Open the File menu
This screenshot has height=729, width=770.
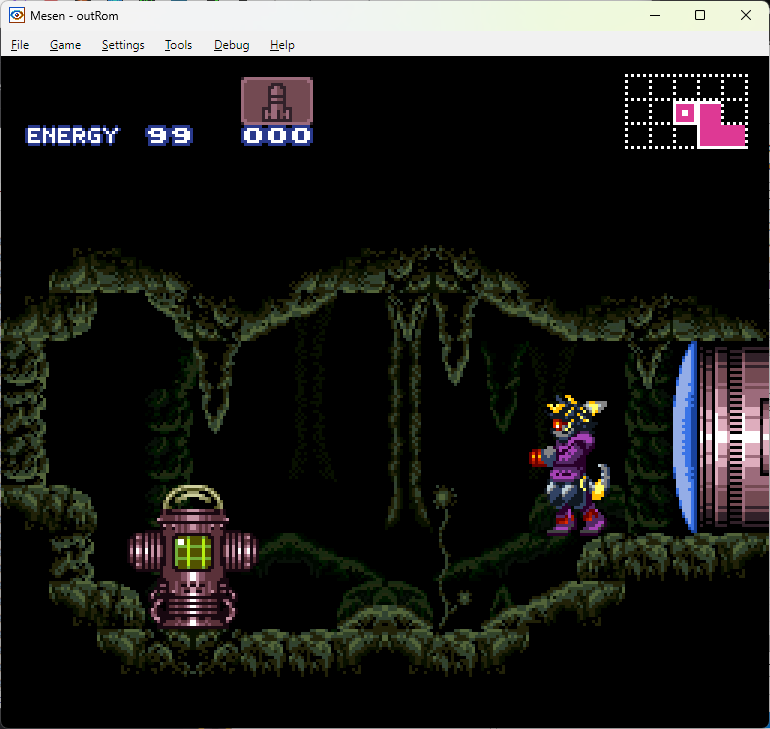(x=20, y=45)
